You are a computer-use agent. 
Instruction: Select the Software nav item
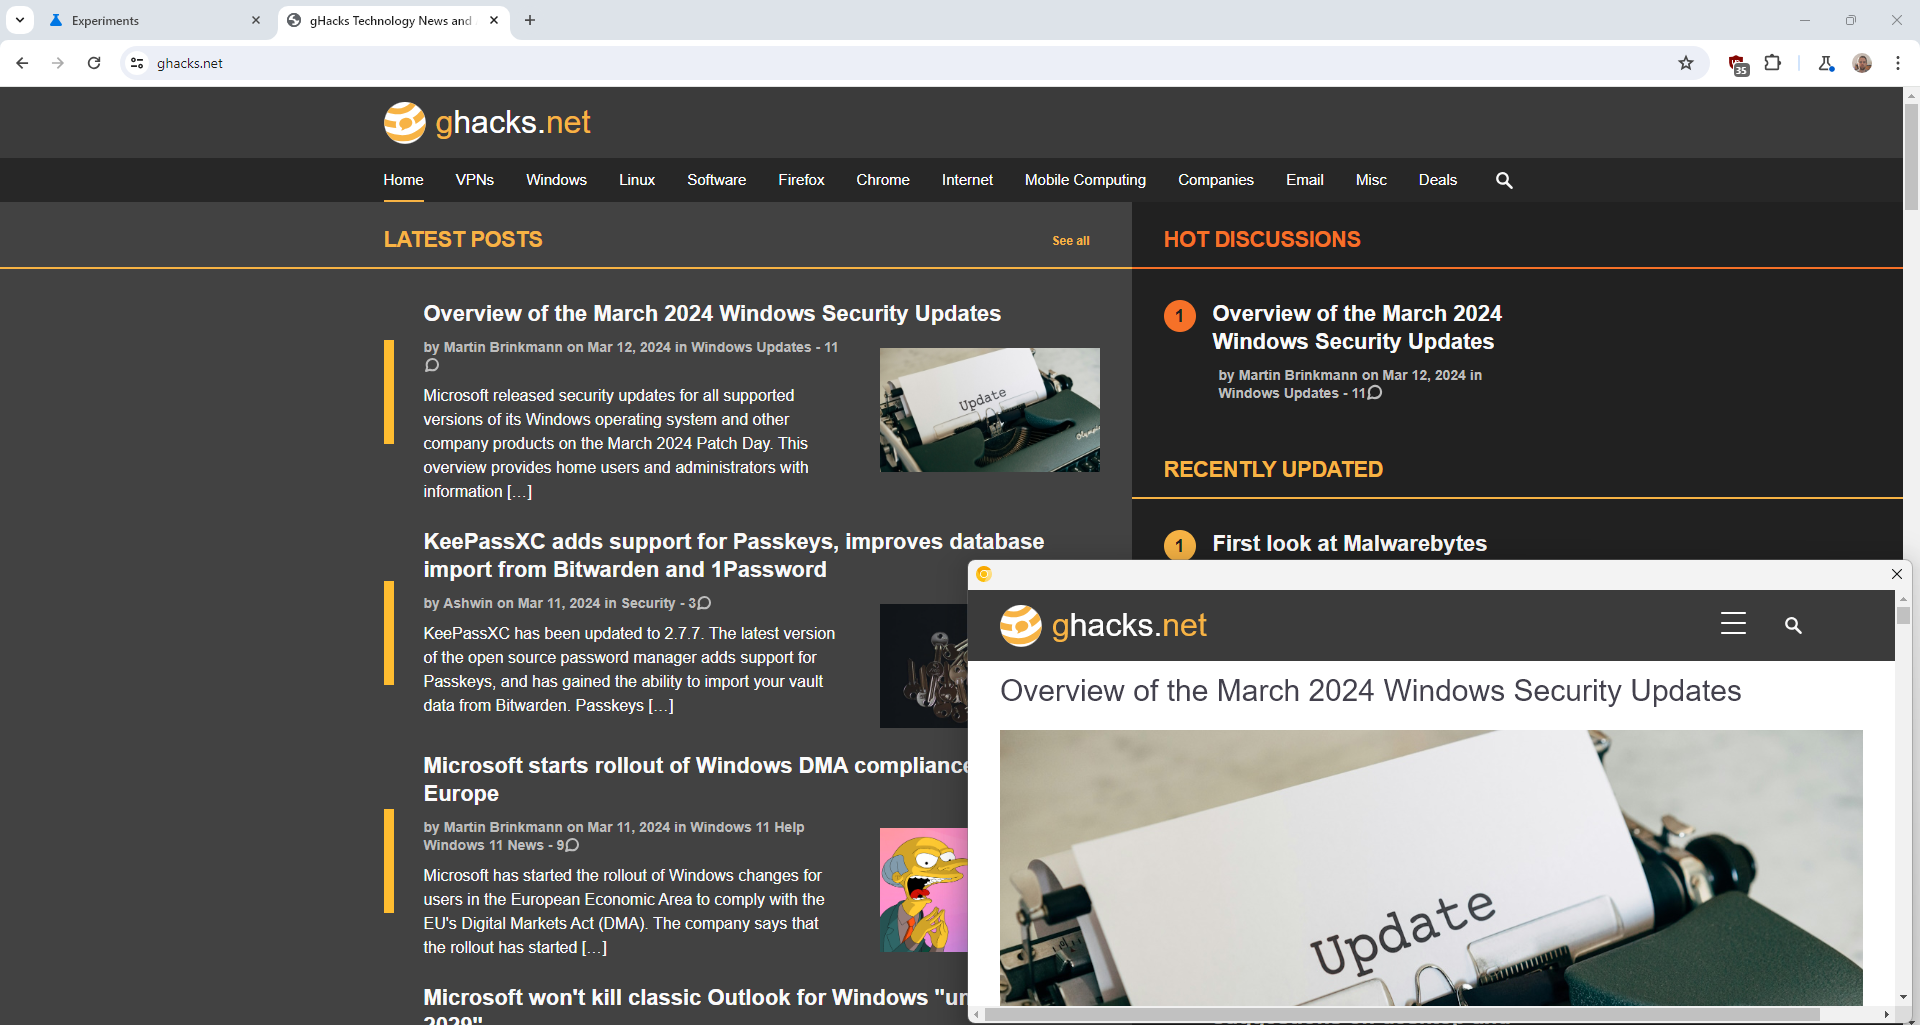point(716,180)
